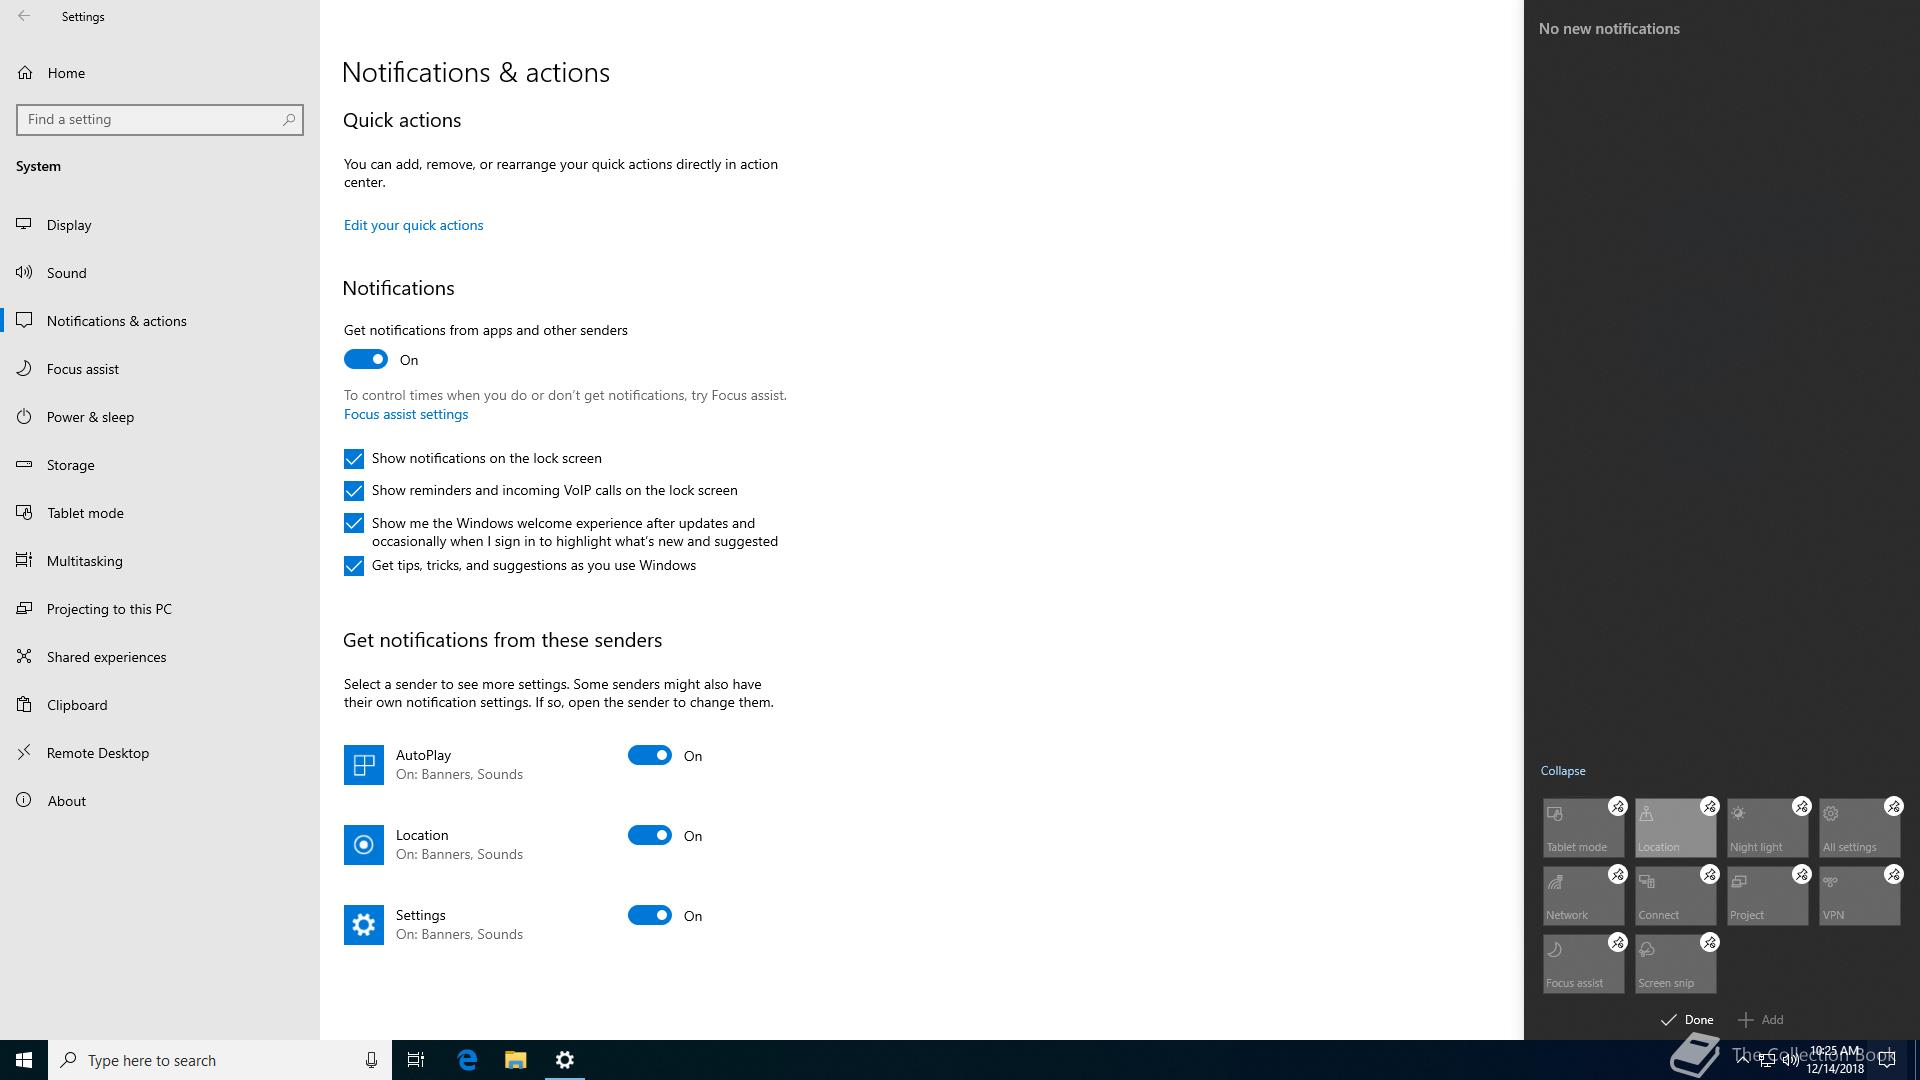Uncheck reminders and VoIP calls on lock screen
Screen dimensions: 1920x1080
point(353,491)
